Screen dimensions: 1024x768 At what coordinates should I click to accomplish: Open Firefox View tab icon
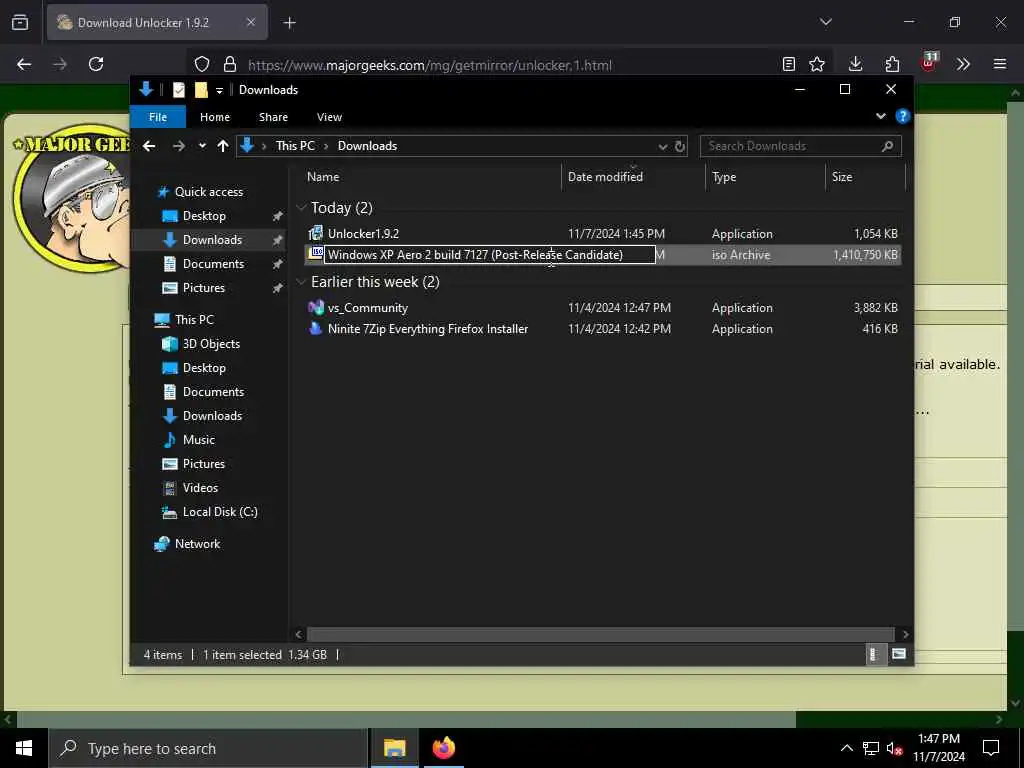pyautogui.click(x=20, y=22)
